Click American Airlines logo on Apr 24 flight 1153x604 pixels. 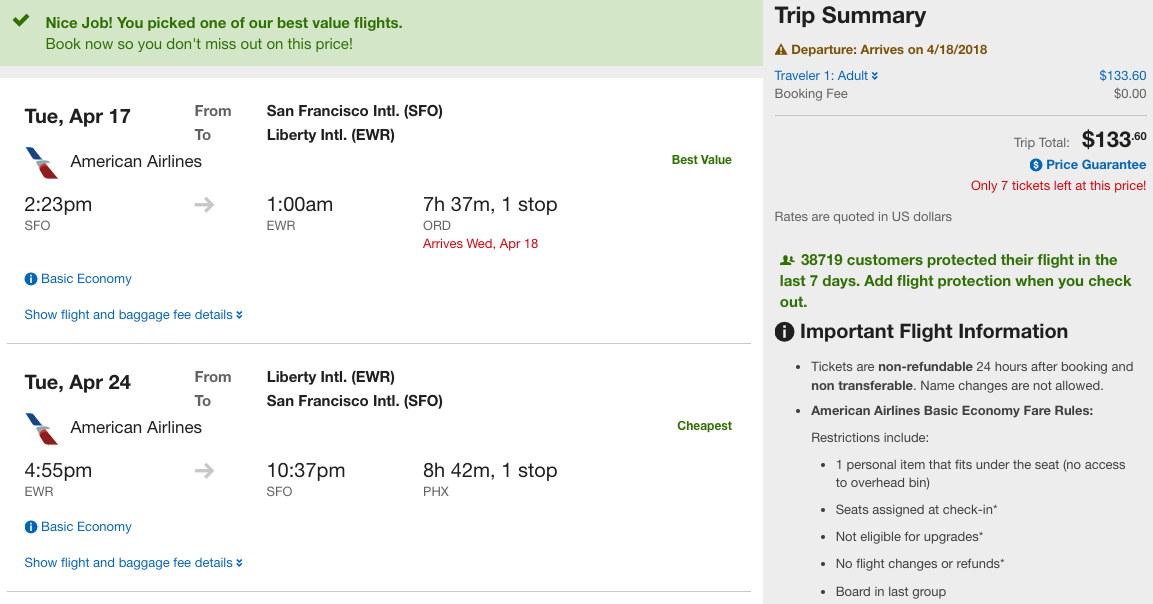42,429
